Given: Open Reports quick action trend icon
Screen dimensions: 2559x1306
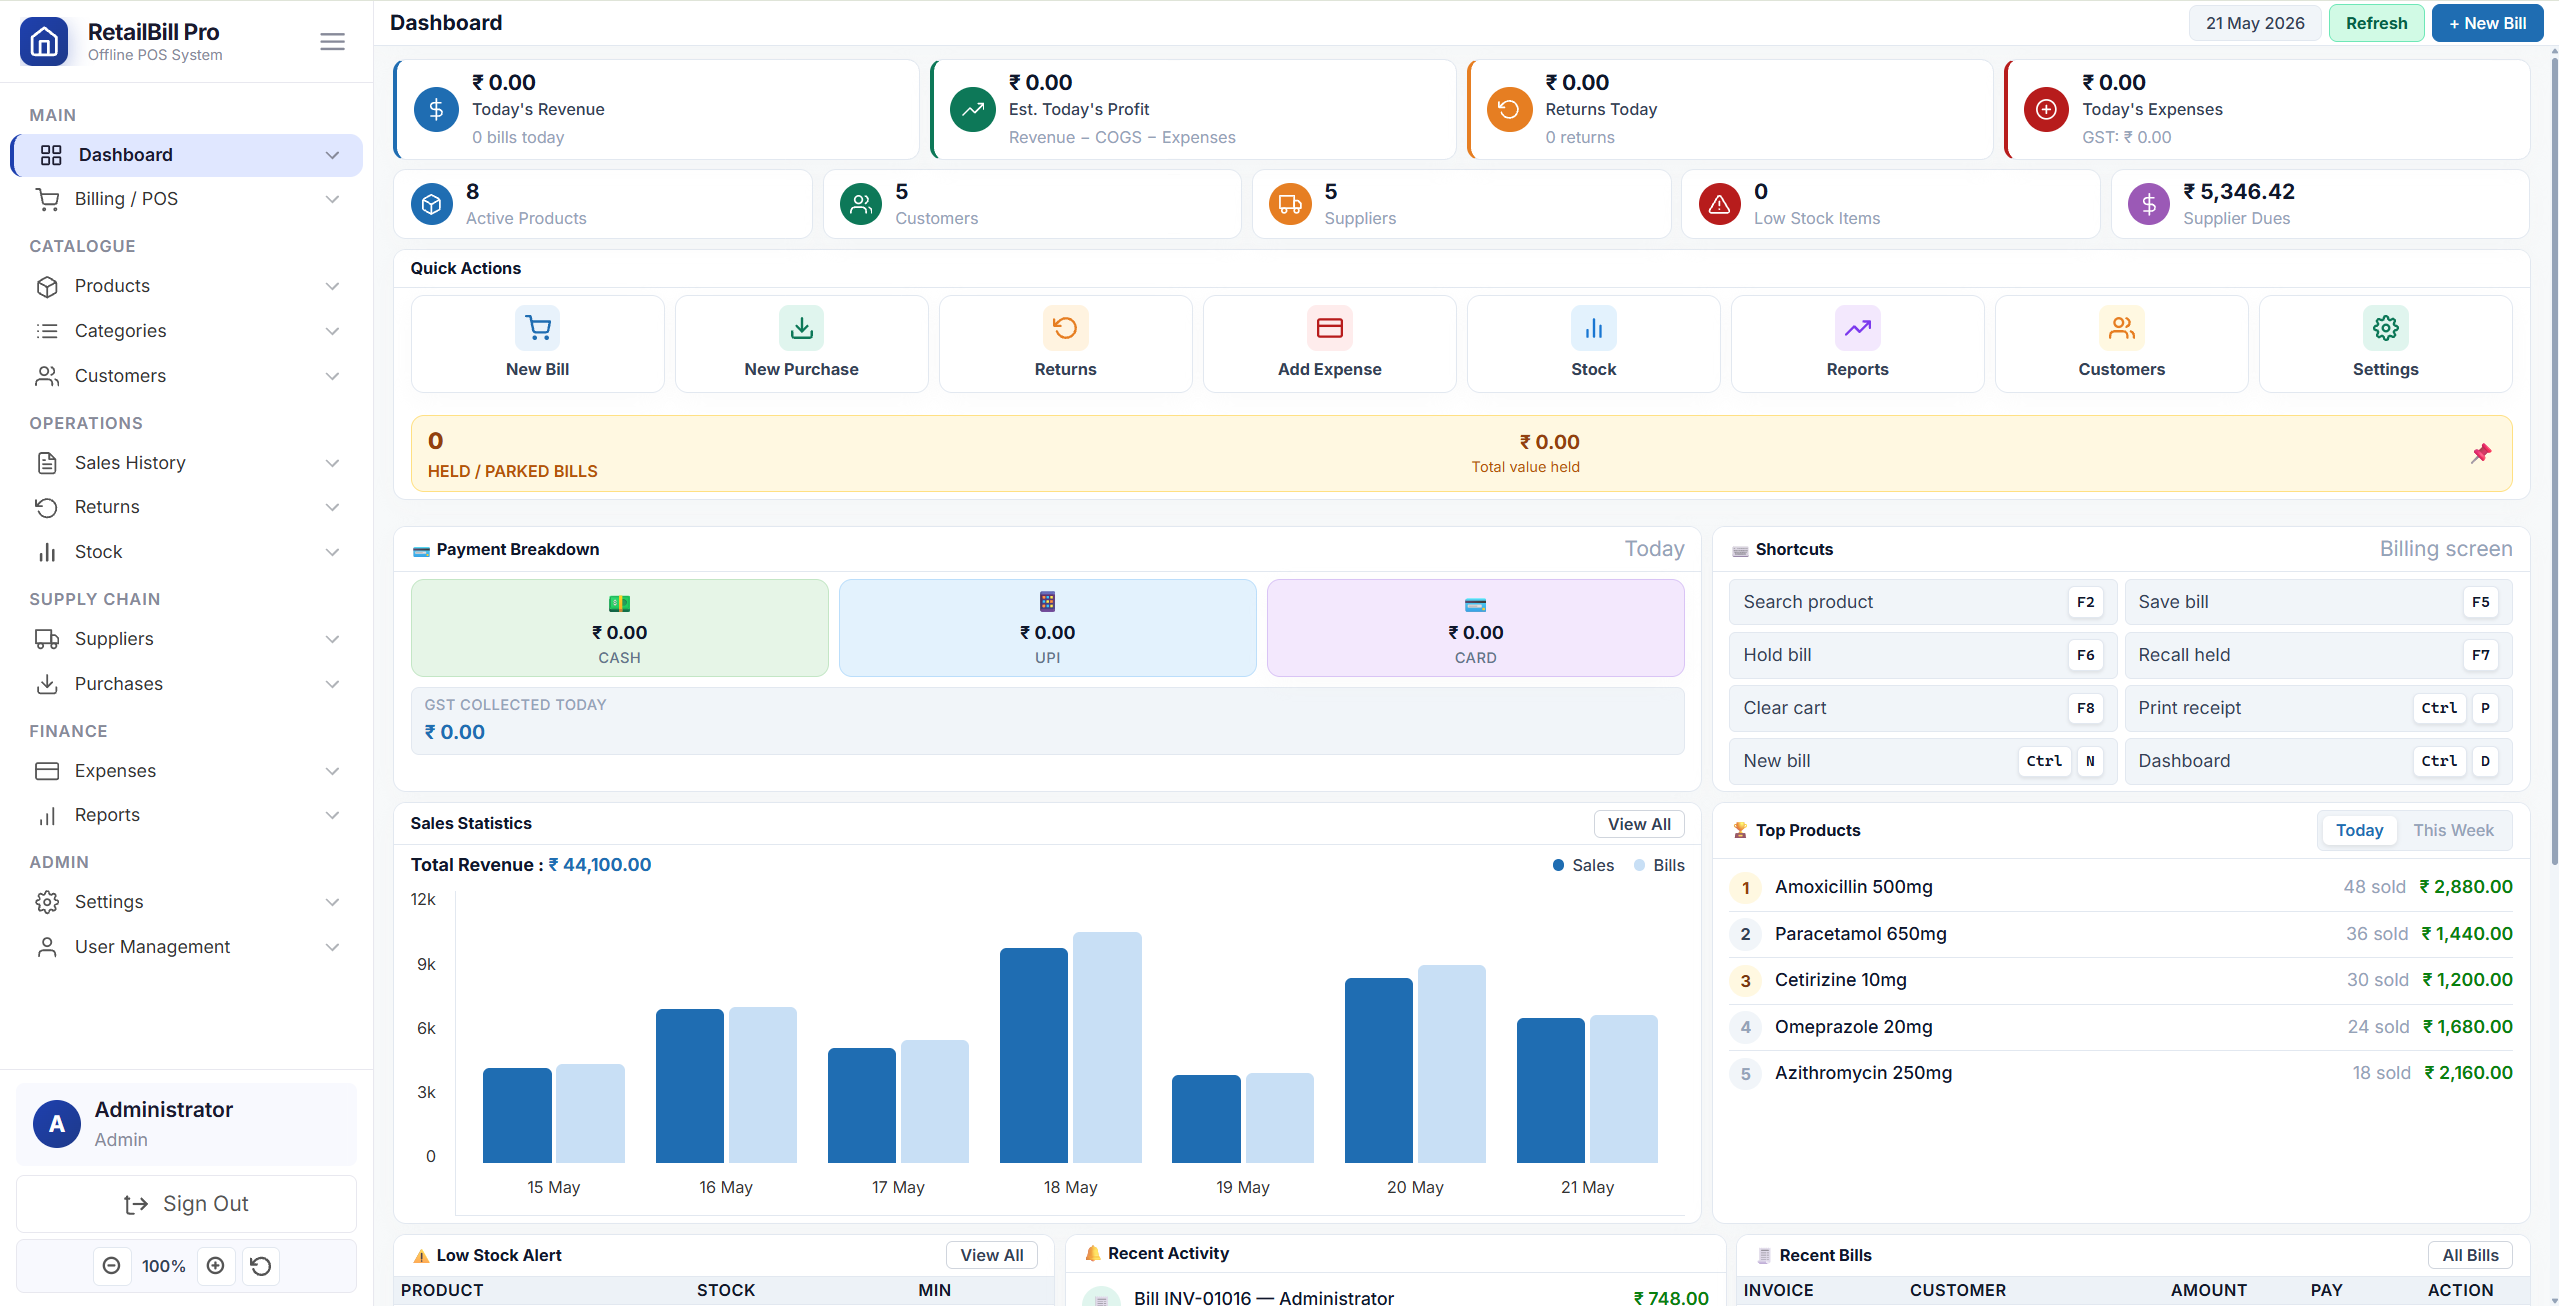Looking at the screenshot, I should (x=1858, y=328).
